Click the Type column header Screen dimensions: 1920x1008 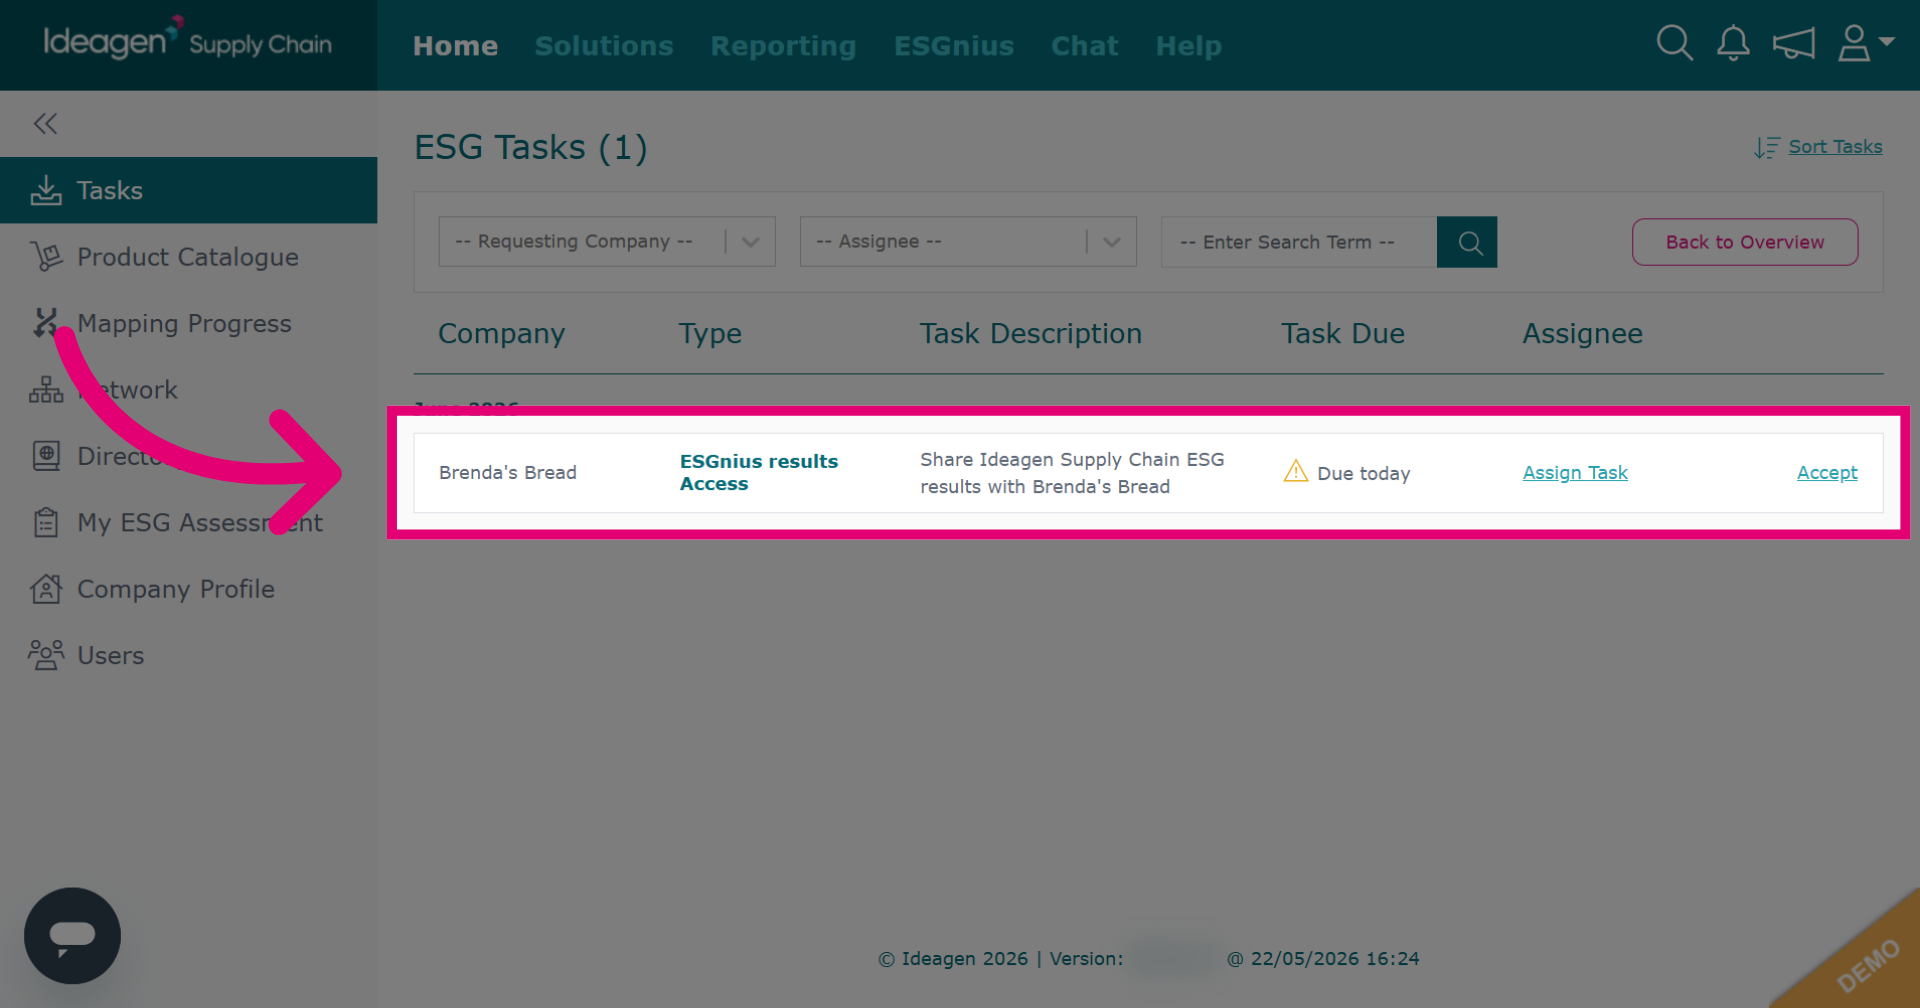click(x=710, y=334)
